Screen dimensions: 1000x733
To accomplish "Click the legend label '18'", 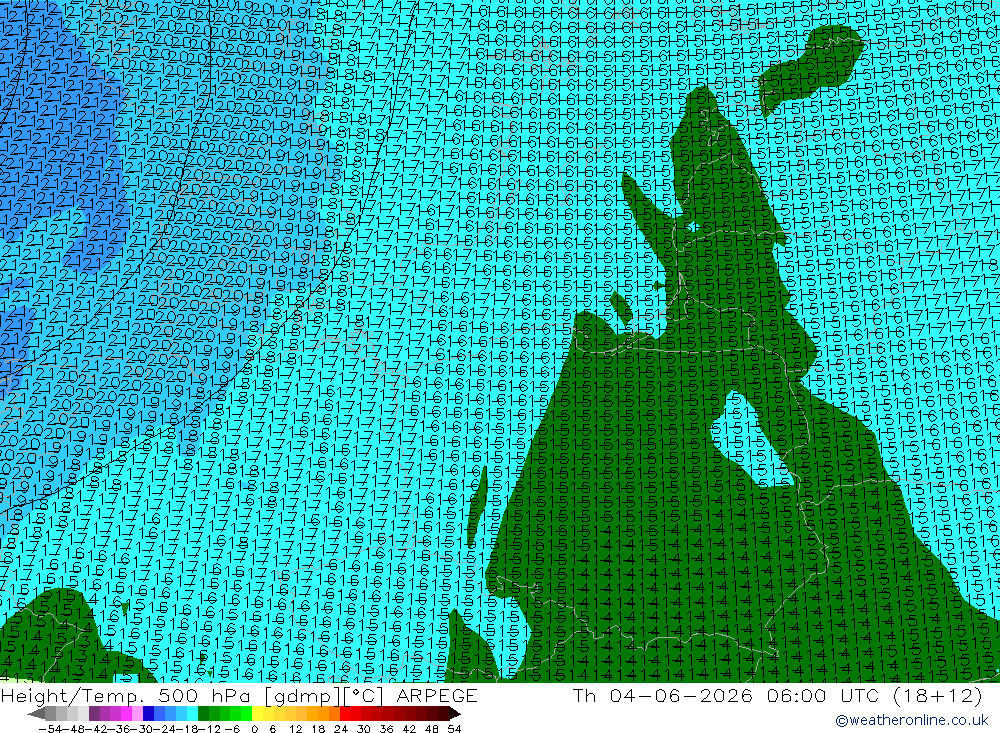I will [x=318, y=729].
